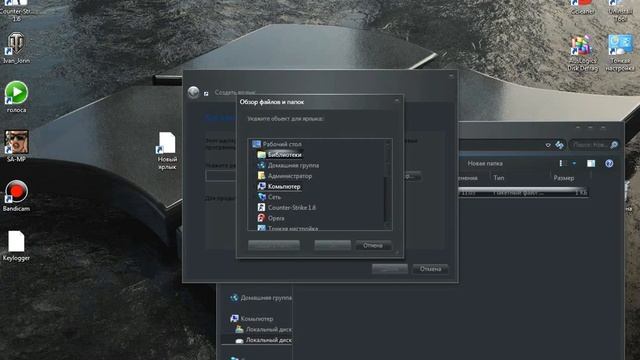
Task: Select the highlighted file row in Explorer
Action: [523, 193]
